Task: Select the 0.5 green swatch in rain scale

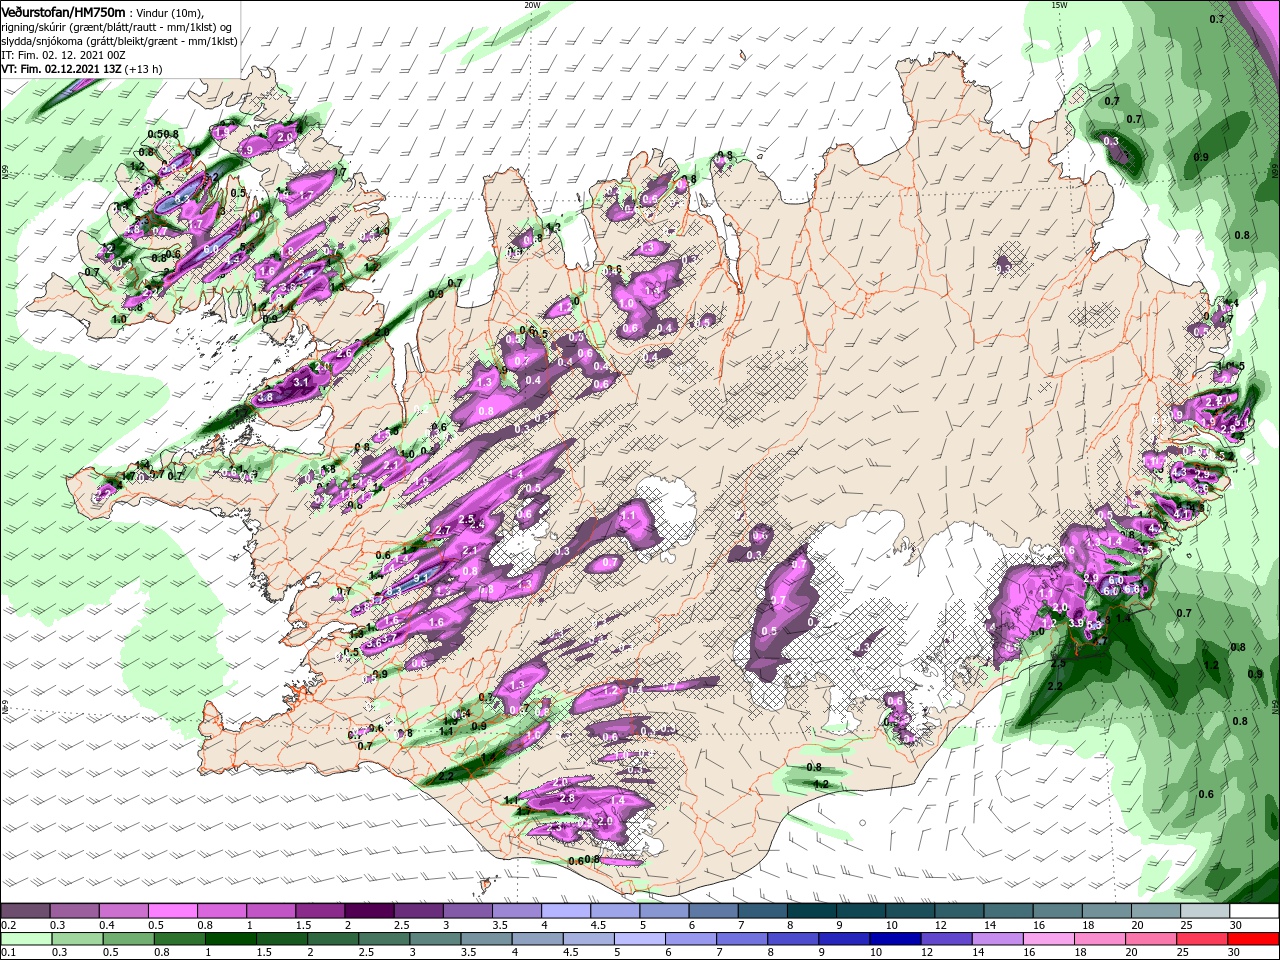Action: pos(130,939)
